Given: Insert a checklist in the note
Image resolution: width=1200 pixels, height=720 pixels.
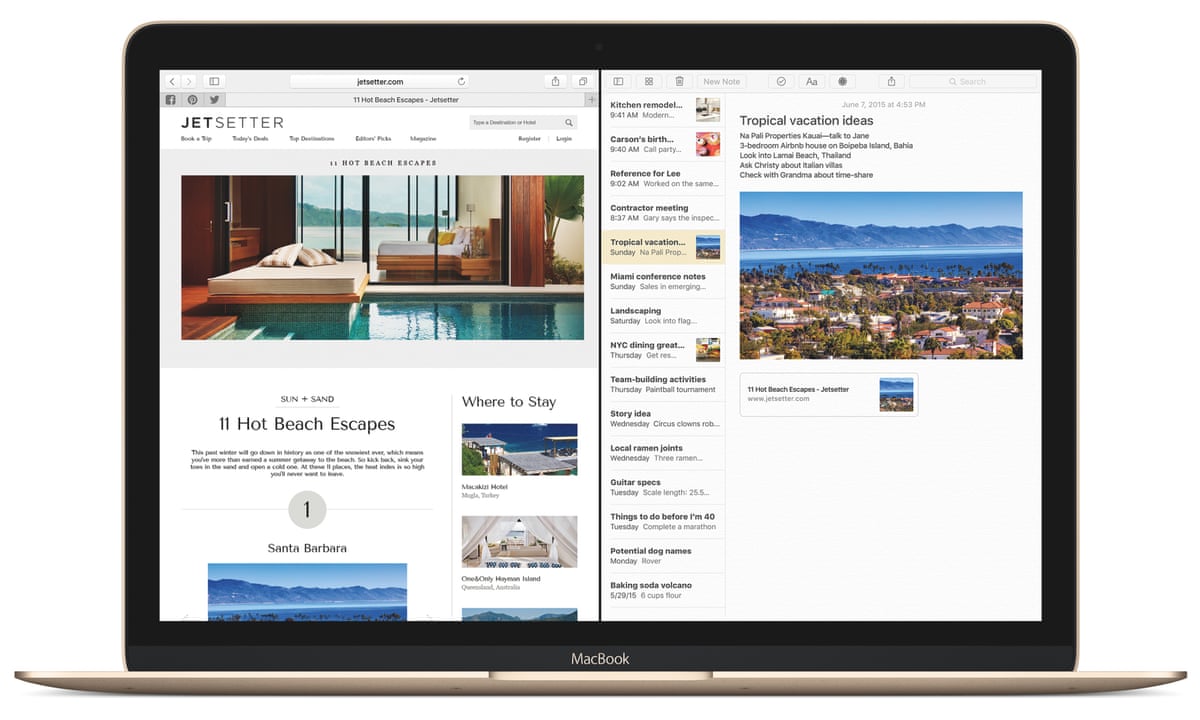Looking at the screenshot, I should pos(781,81).
